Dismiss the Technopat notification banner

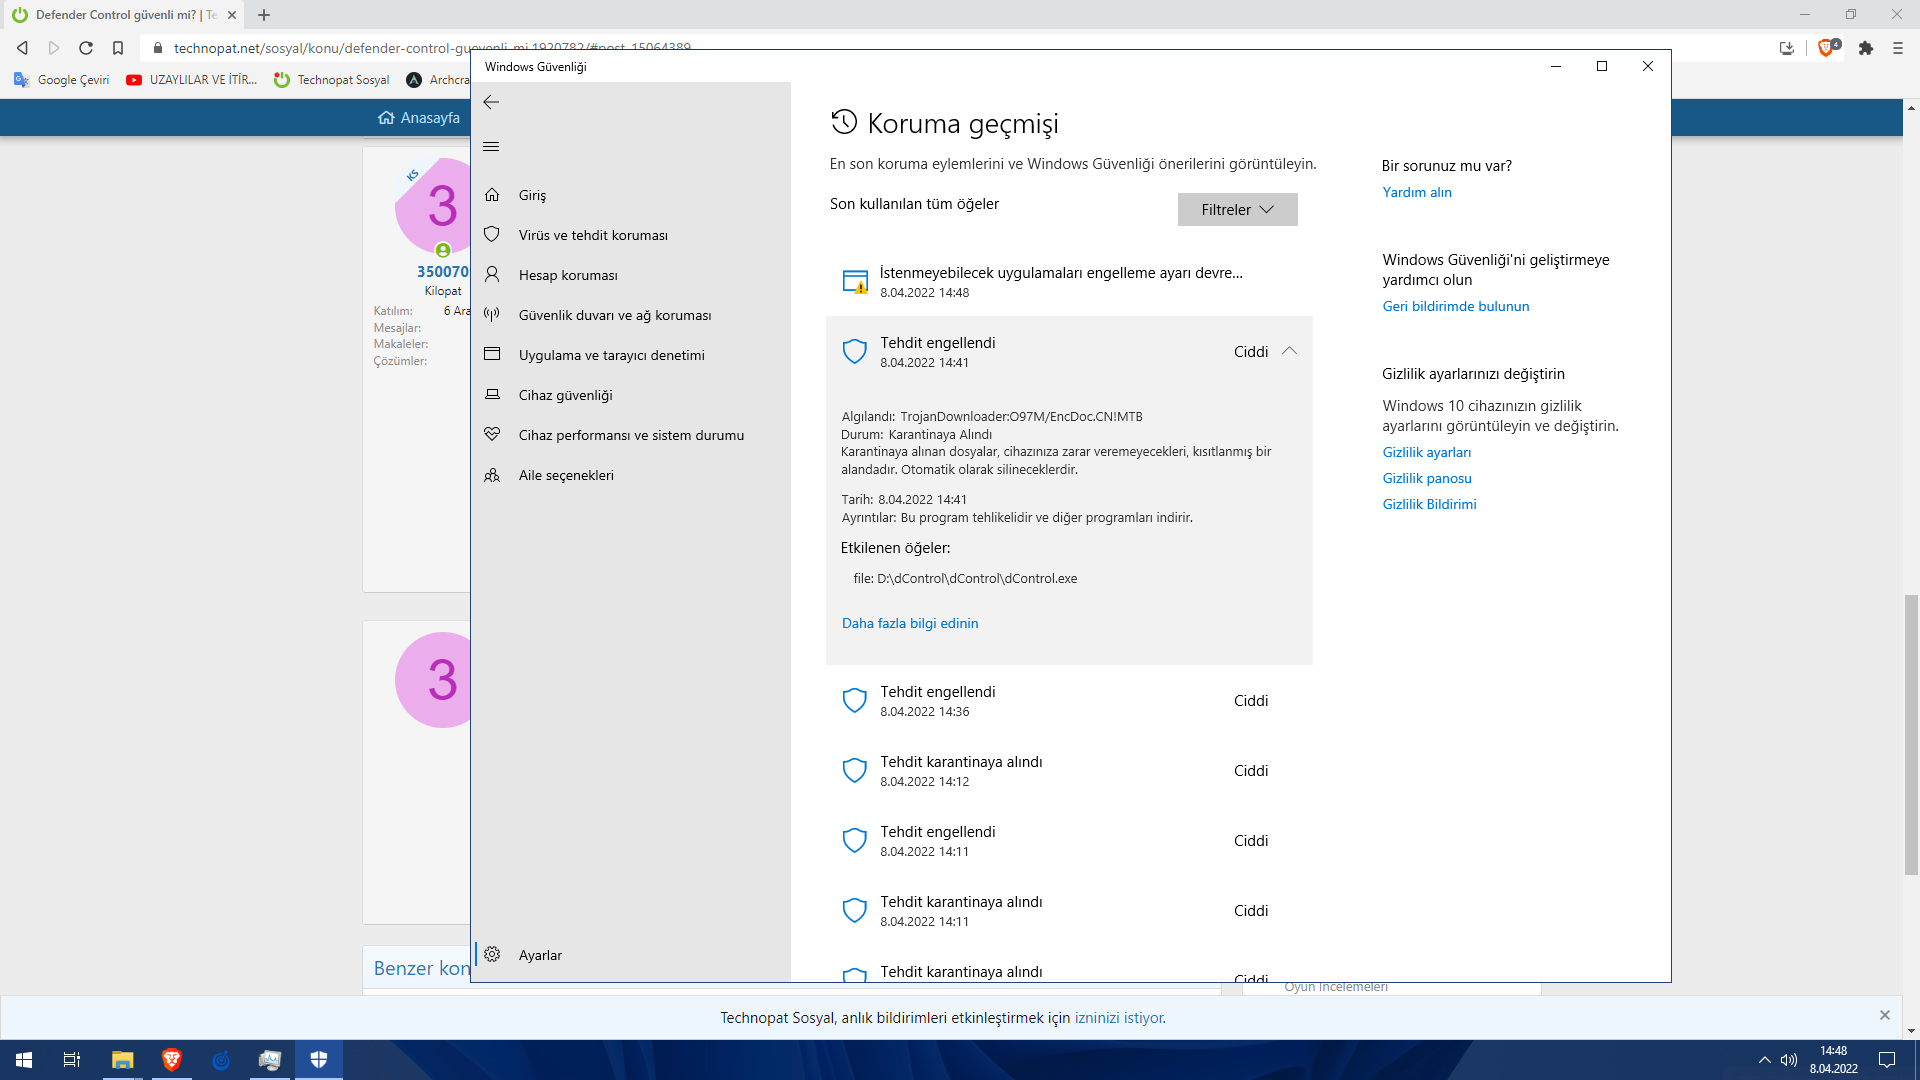pos(1884,1015)
